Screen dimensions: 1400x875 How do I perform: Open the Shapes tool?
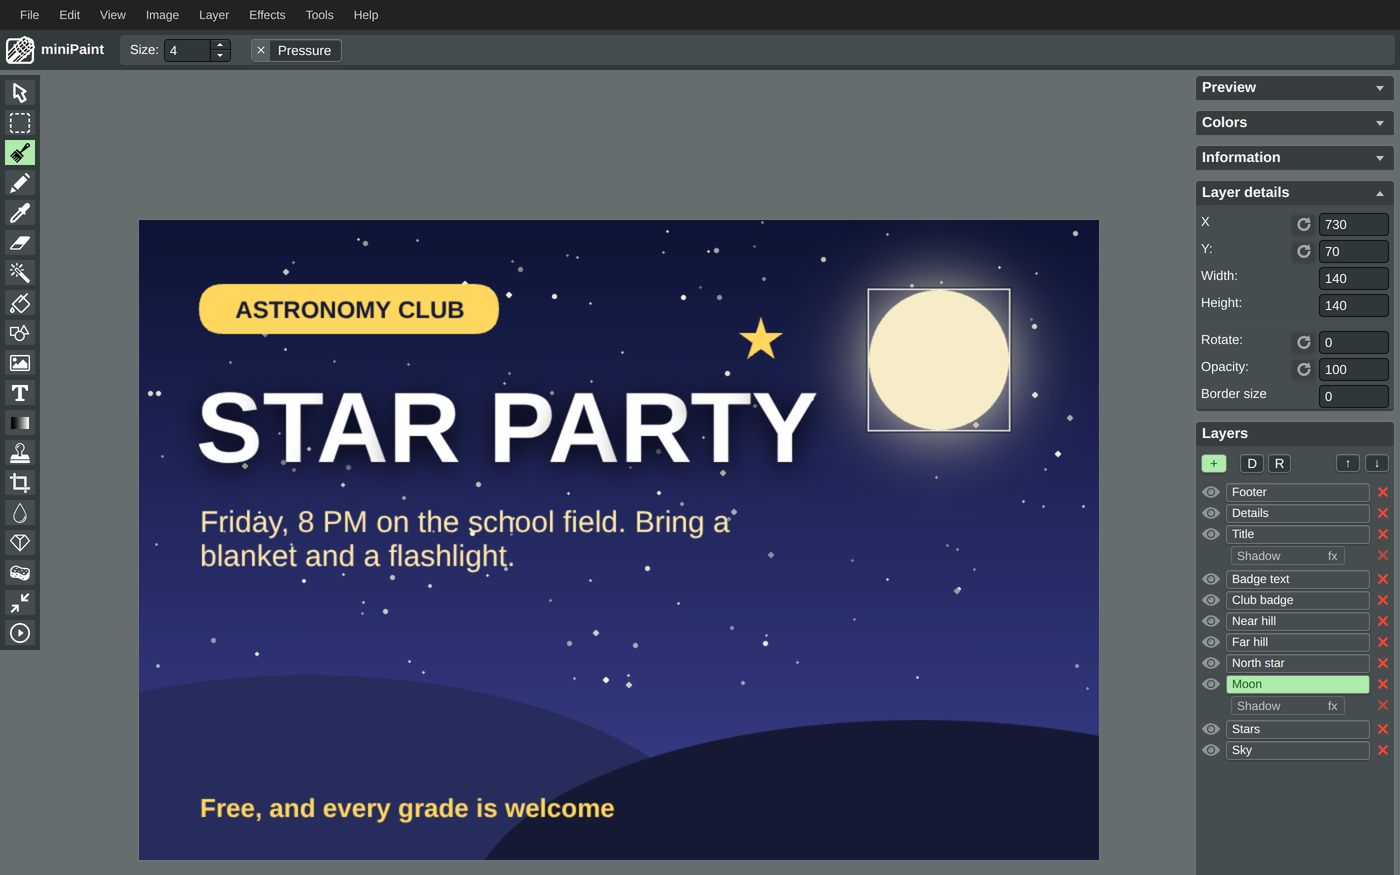(20, 333)
